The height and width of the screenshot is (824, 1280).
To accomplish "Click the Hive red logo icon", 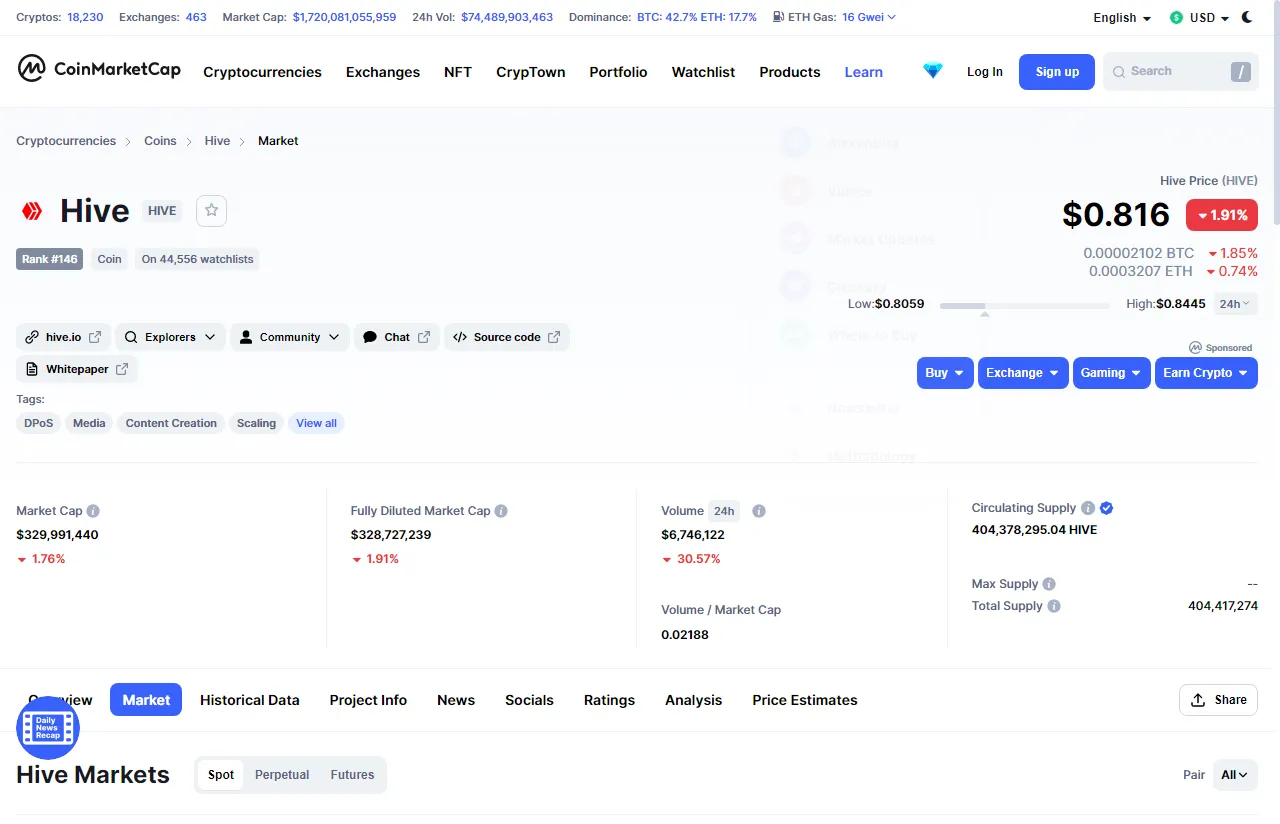I will tap(32, 211).
